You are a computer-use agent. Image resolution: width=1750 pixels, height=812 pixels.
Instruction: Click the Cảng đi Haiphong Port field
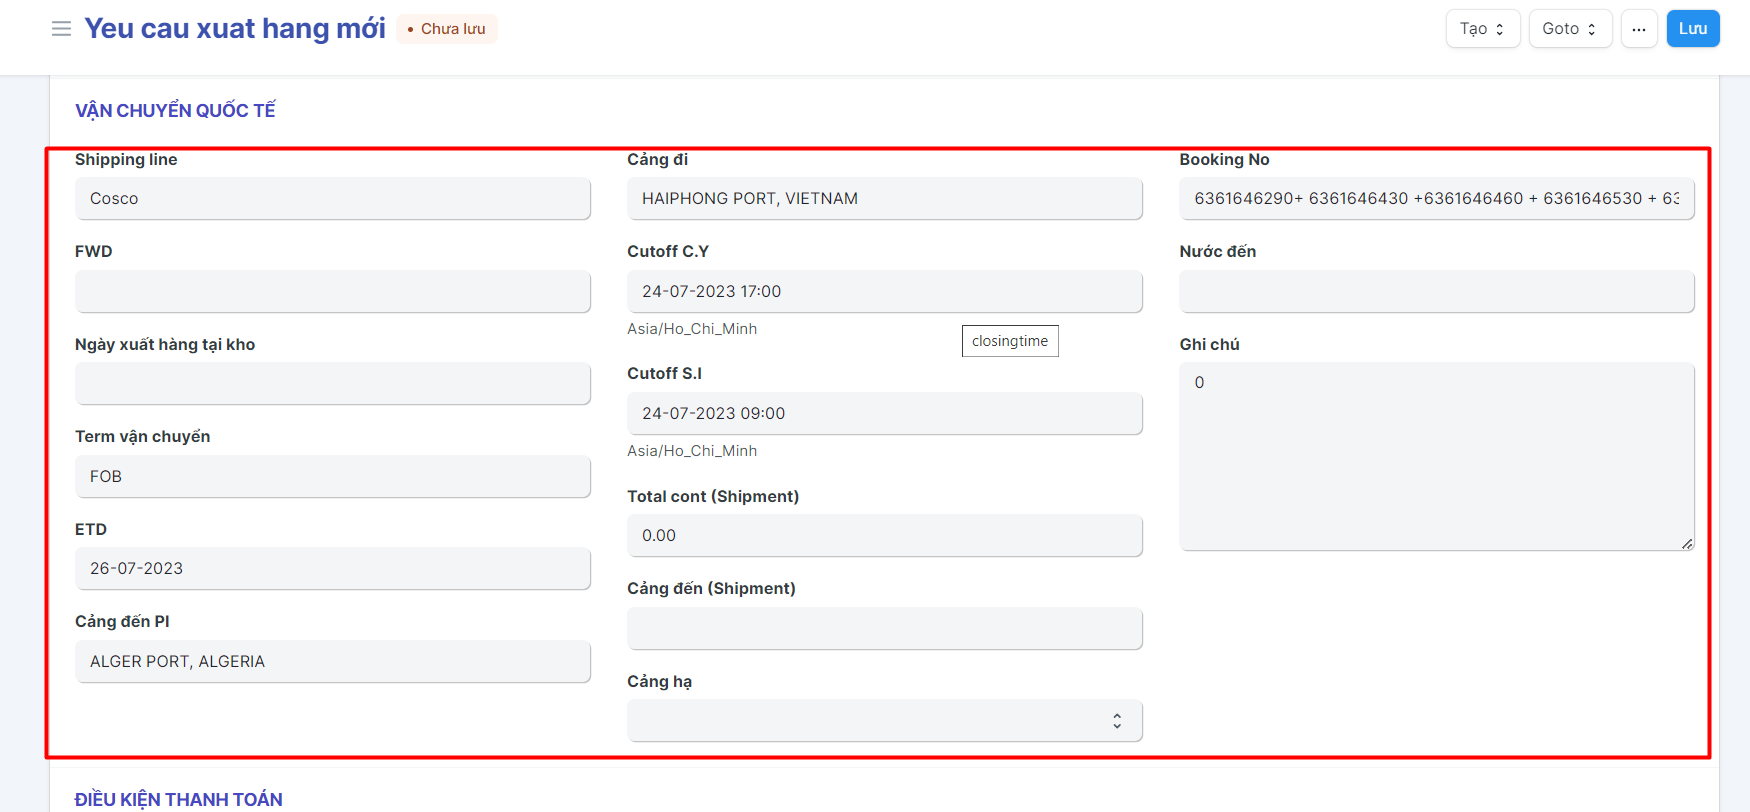coord(884,199)
